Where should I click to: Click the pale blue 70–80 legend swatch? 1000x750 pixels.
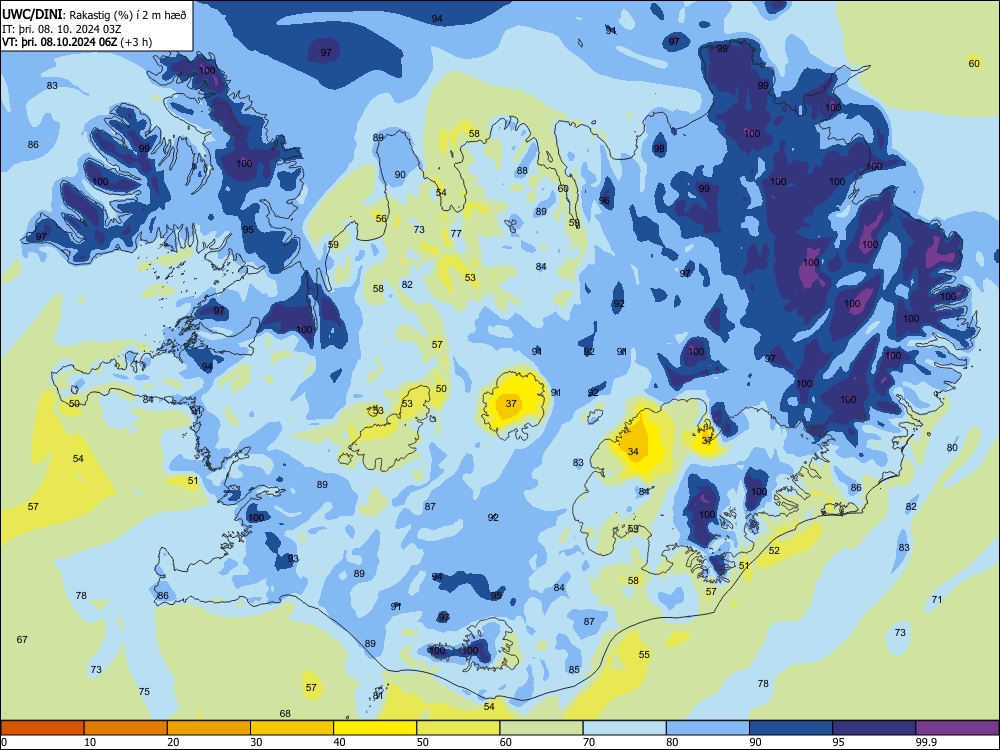pos(624,728)
